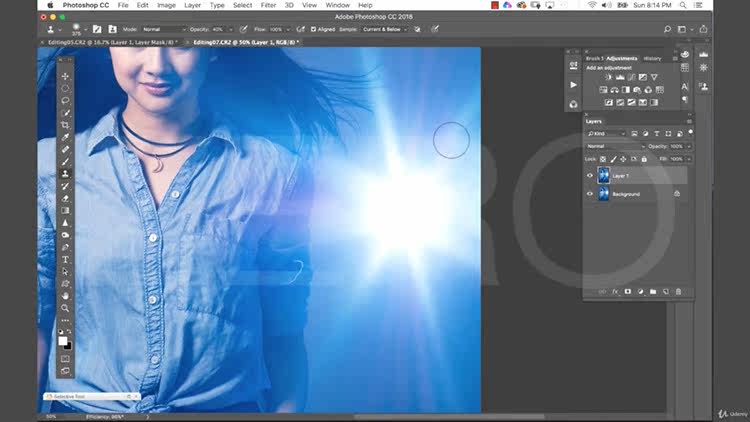Hide Layer 1 using its eye icon
This screenshot has height=422, width=750.
[x=590, y=176]
